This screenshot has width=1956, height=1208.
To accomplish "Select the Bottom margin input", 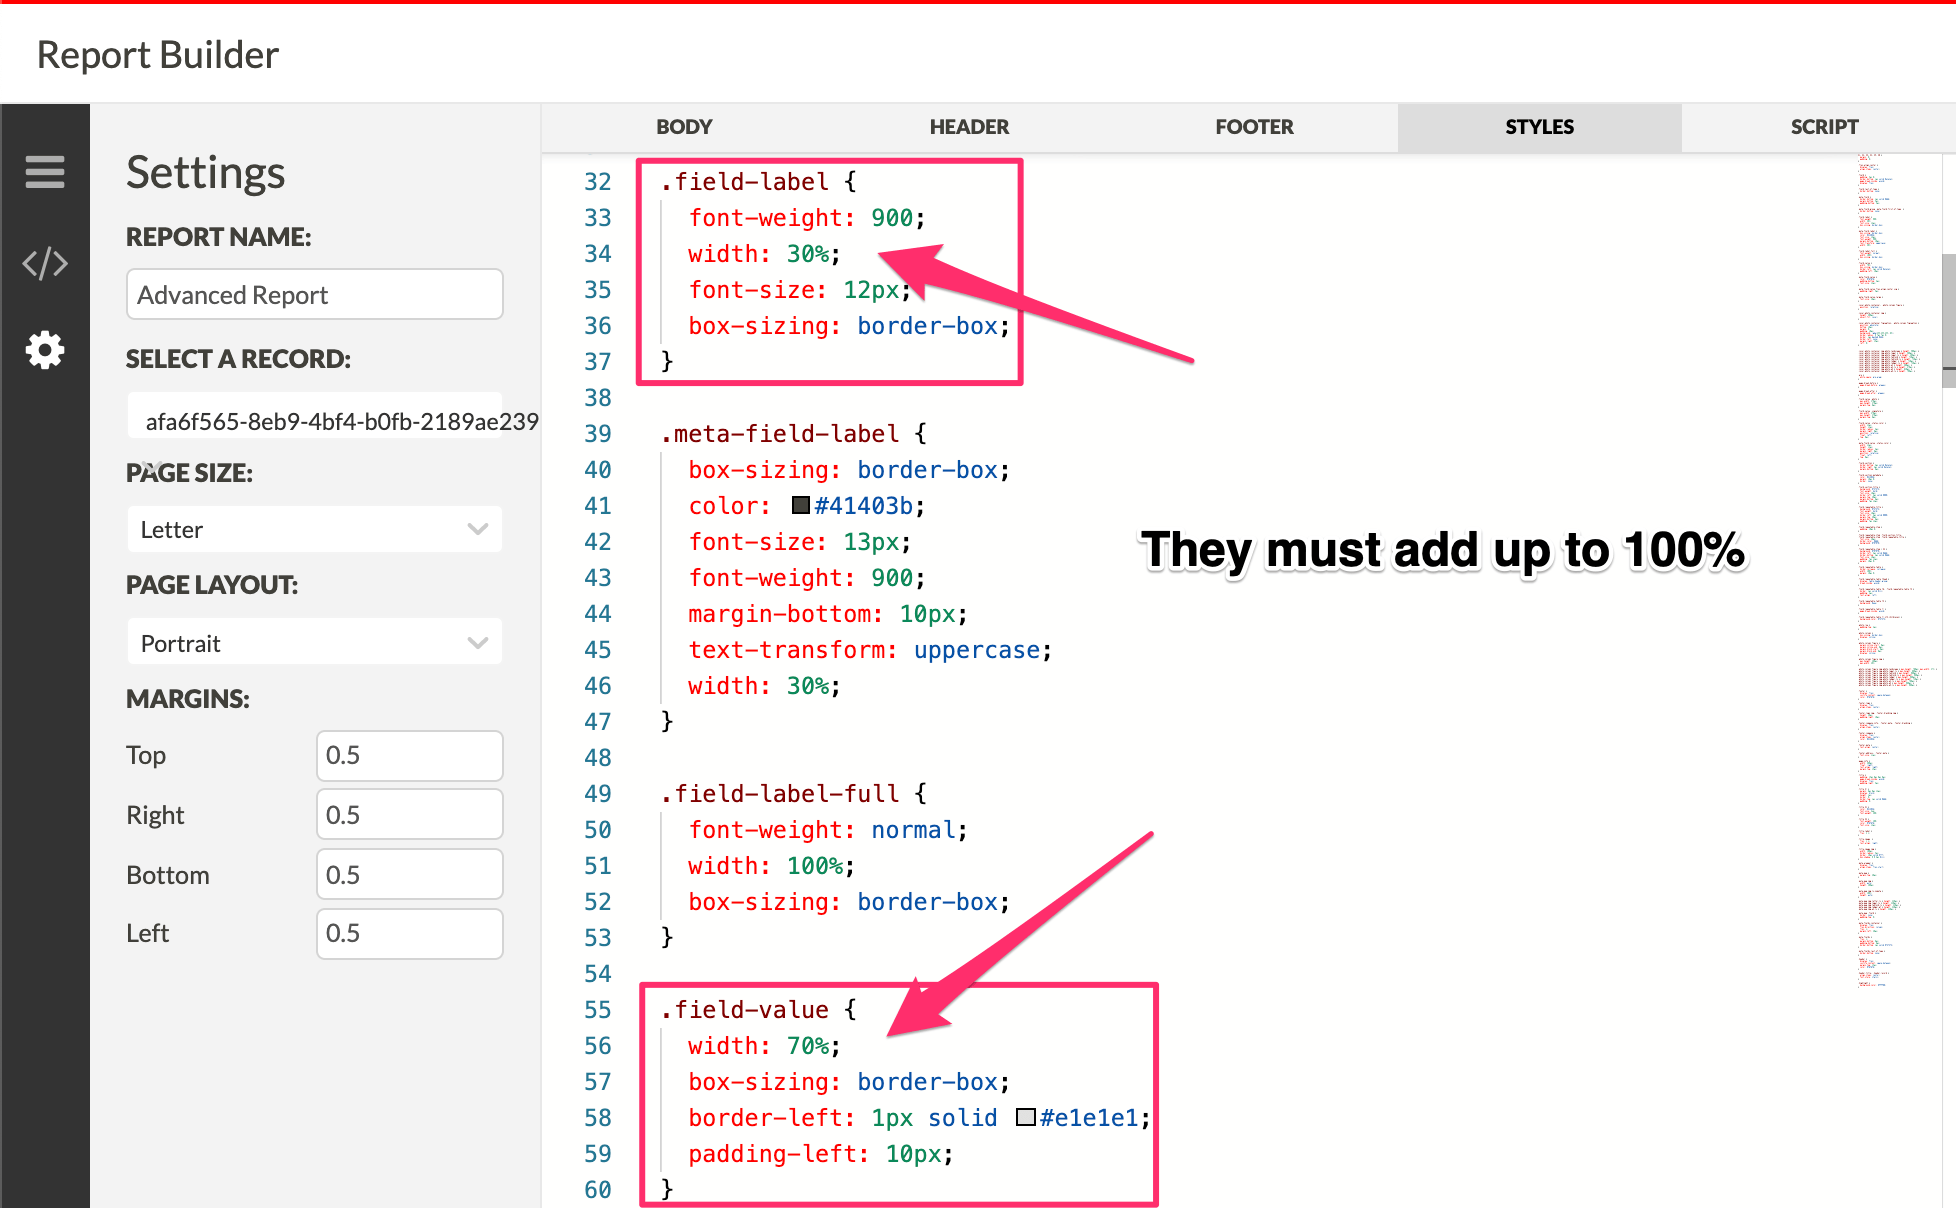I will tap(409, 875).
